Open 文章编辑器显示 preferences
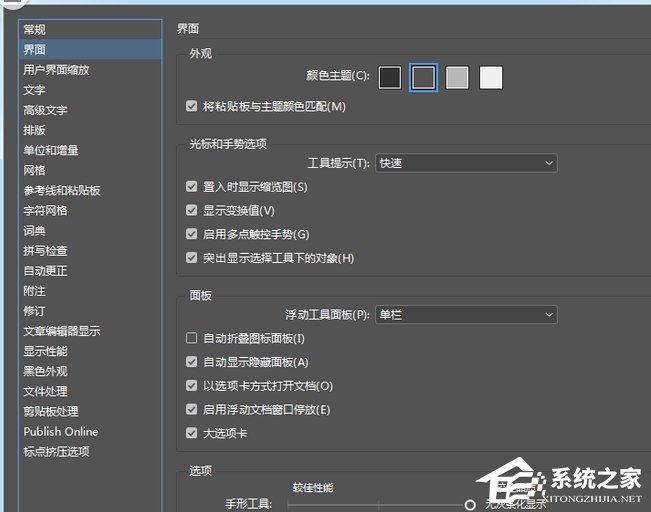 [x=90, y=331]
